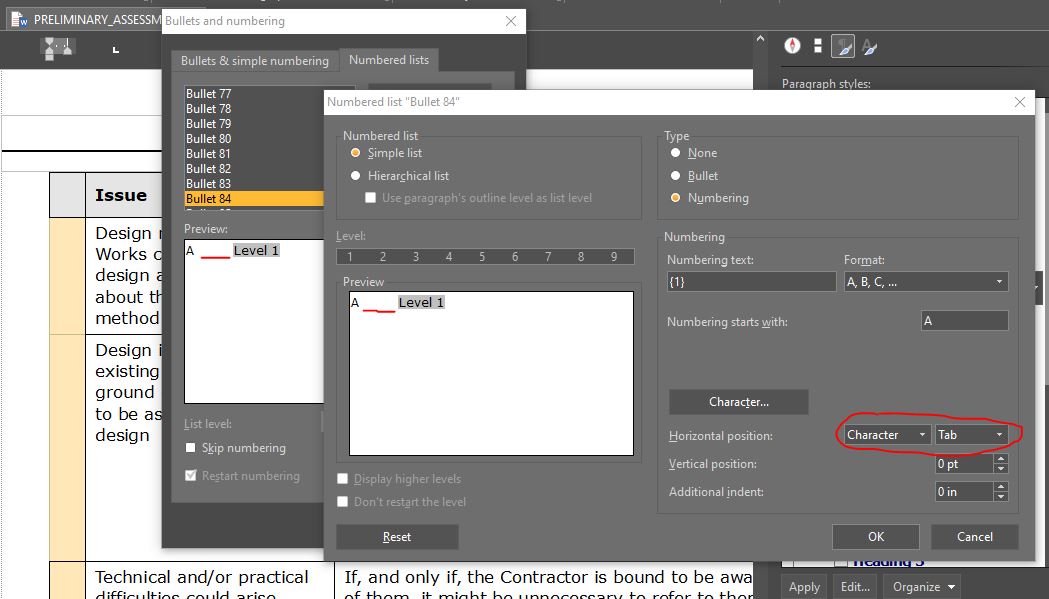Open the Format dropdown showing A, B, C
The height and width of the screenshot is (599, 1049).
point(925,282)
